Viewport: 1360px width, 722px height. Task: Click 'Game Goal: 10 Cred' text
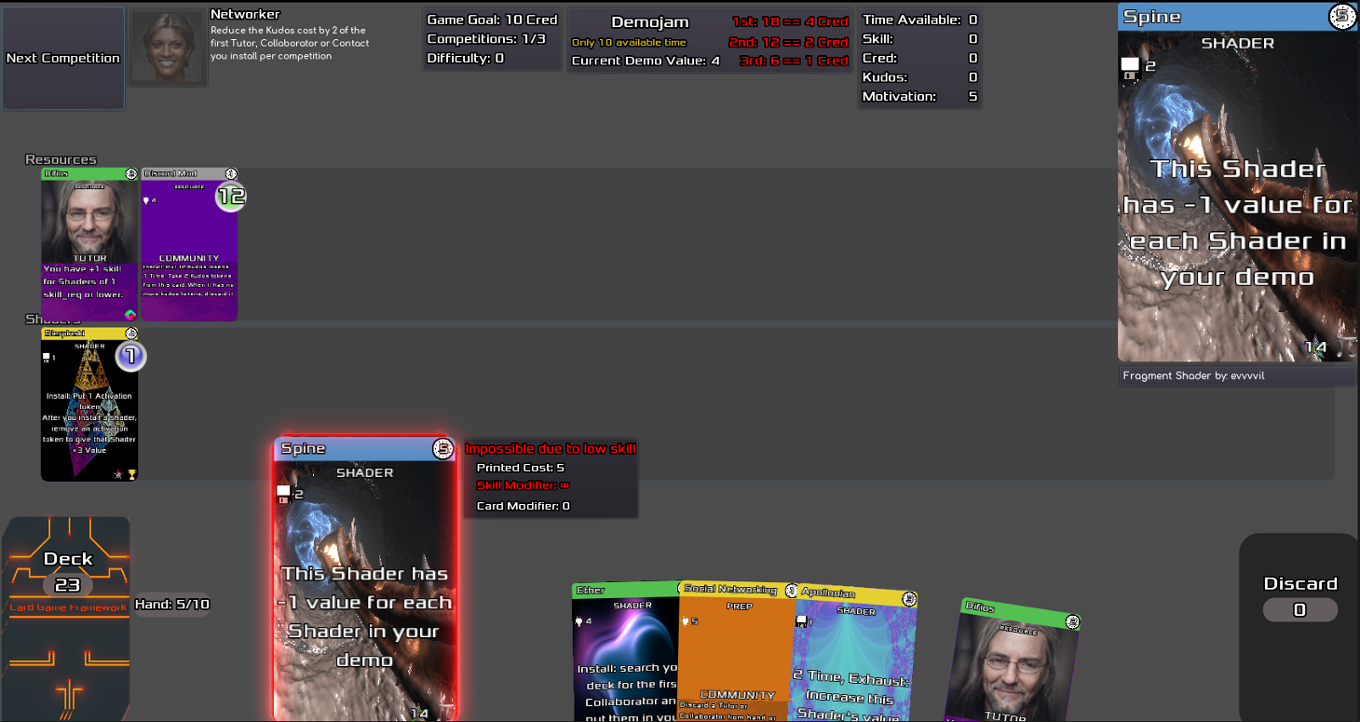[492, 20]
